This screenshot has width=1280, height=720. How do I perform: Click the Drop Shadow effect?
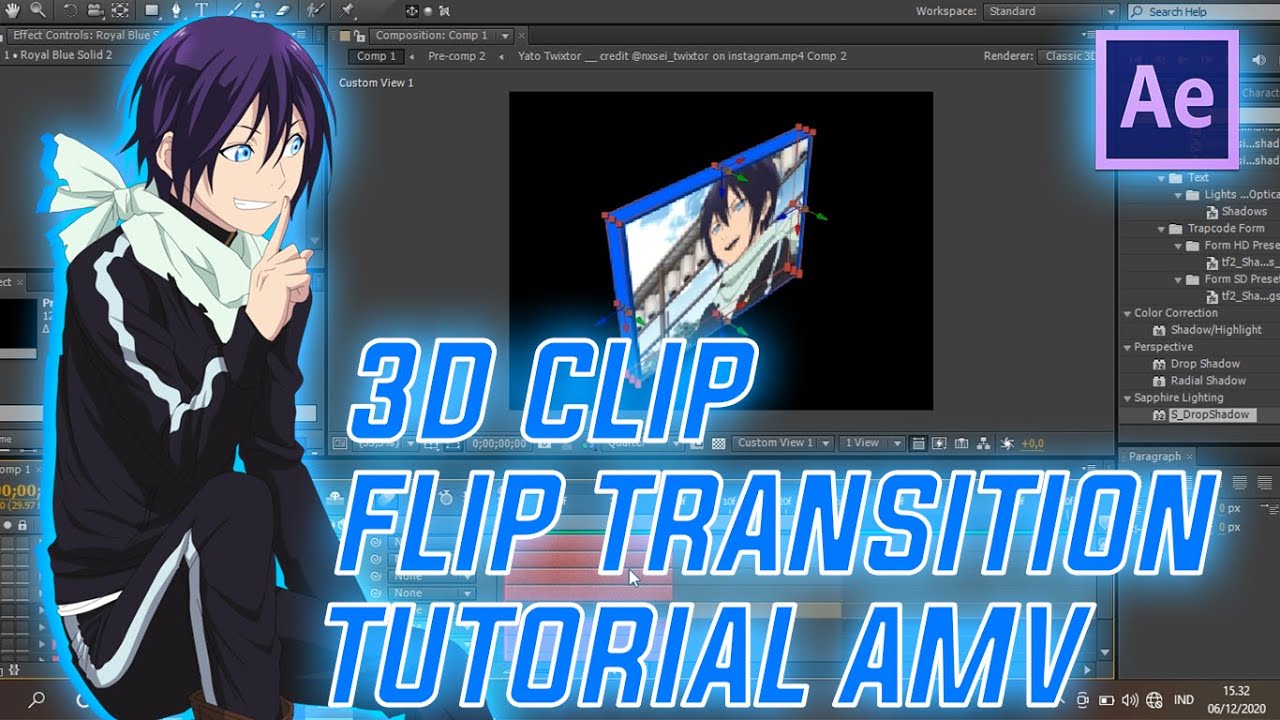point(1205,364)
